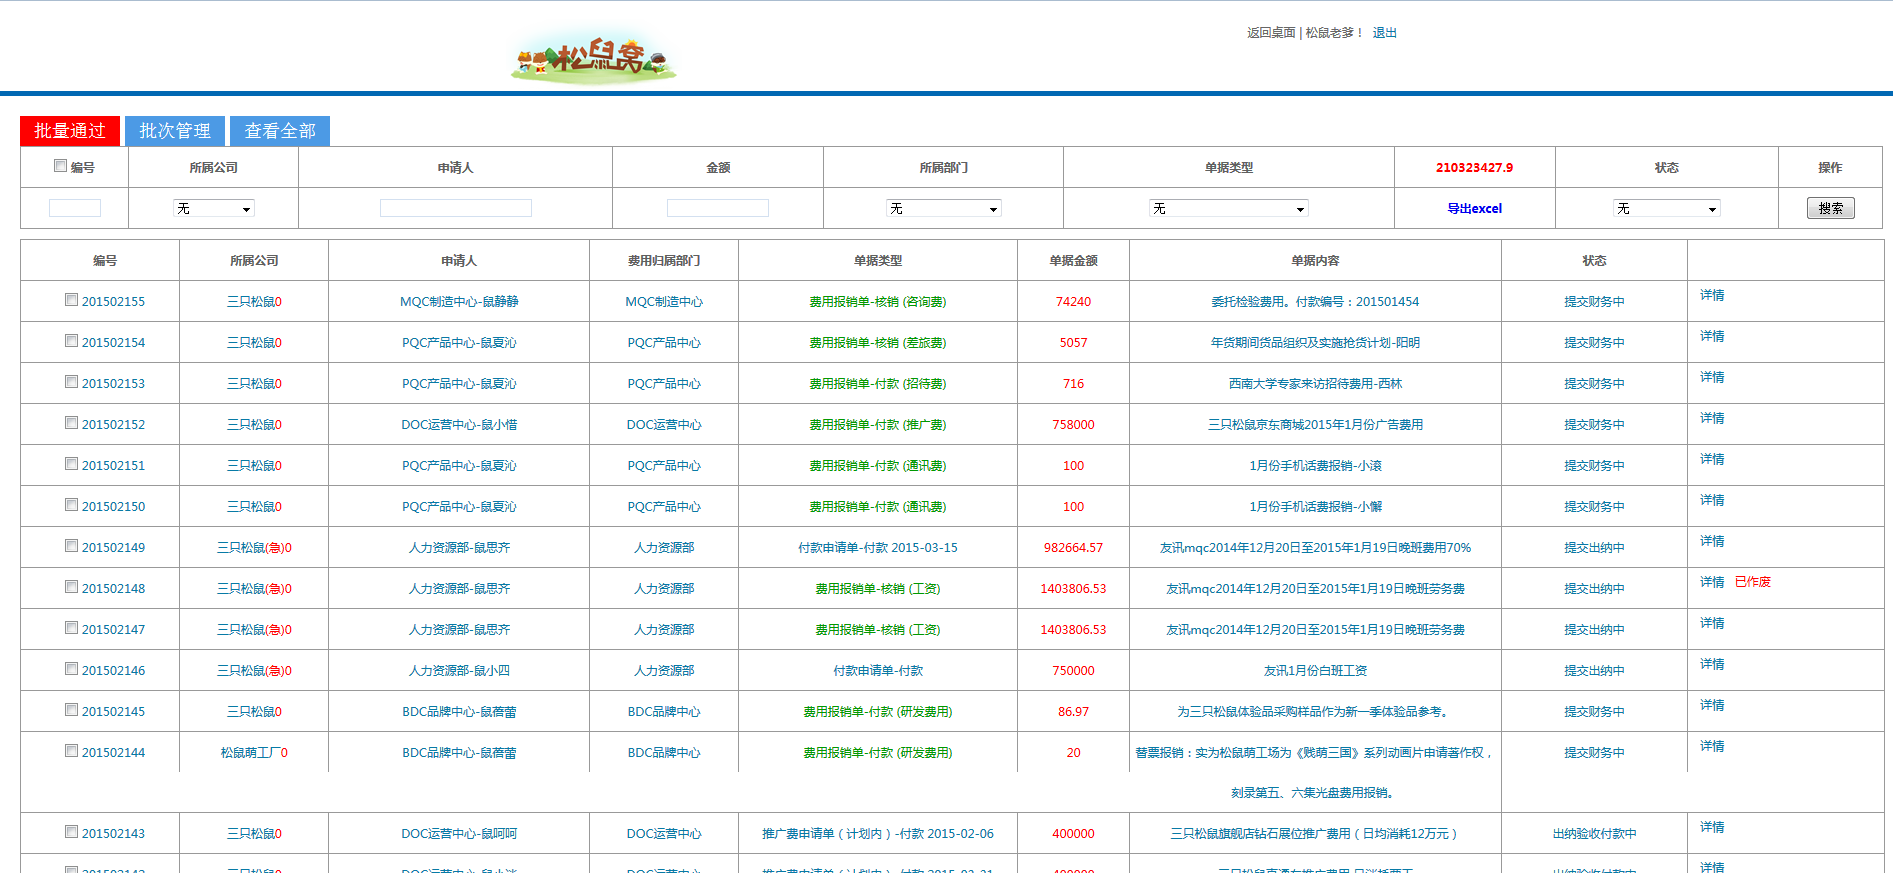This screenshot has width=1893, height=873.
Task: Click the 搜索 button
Action: (x=1831, y=208)
